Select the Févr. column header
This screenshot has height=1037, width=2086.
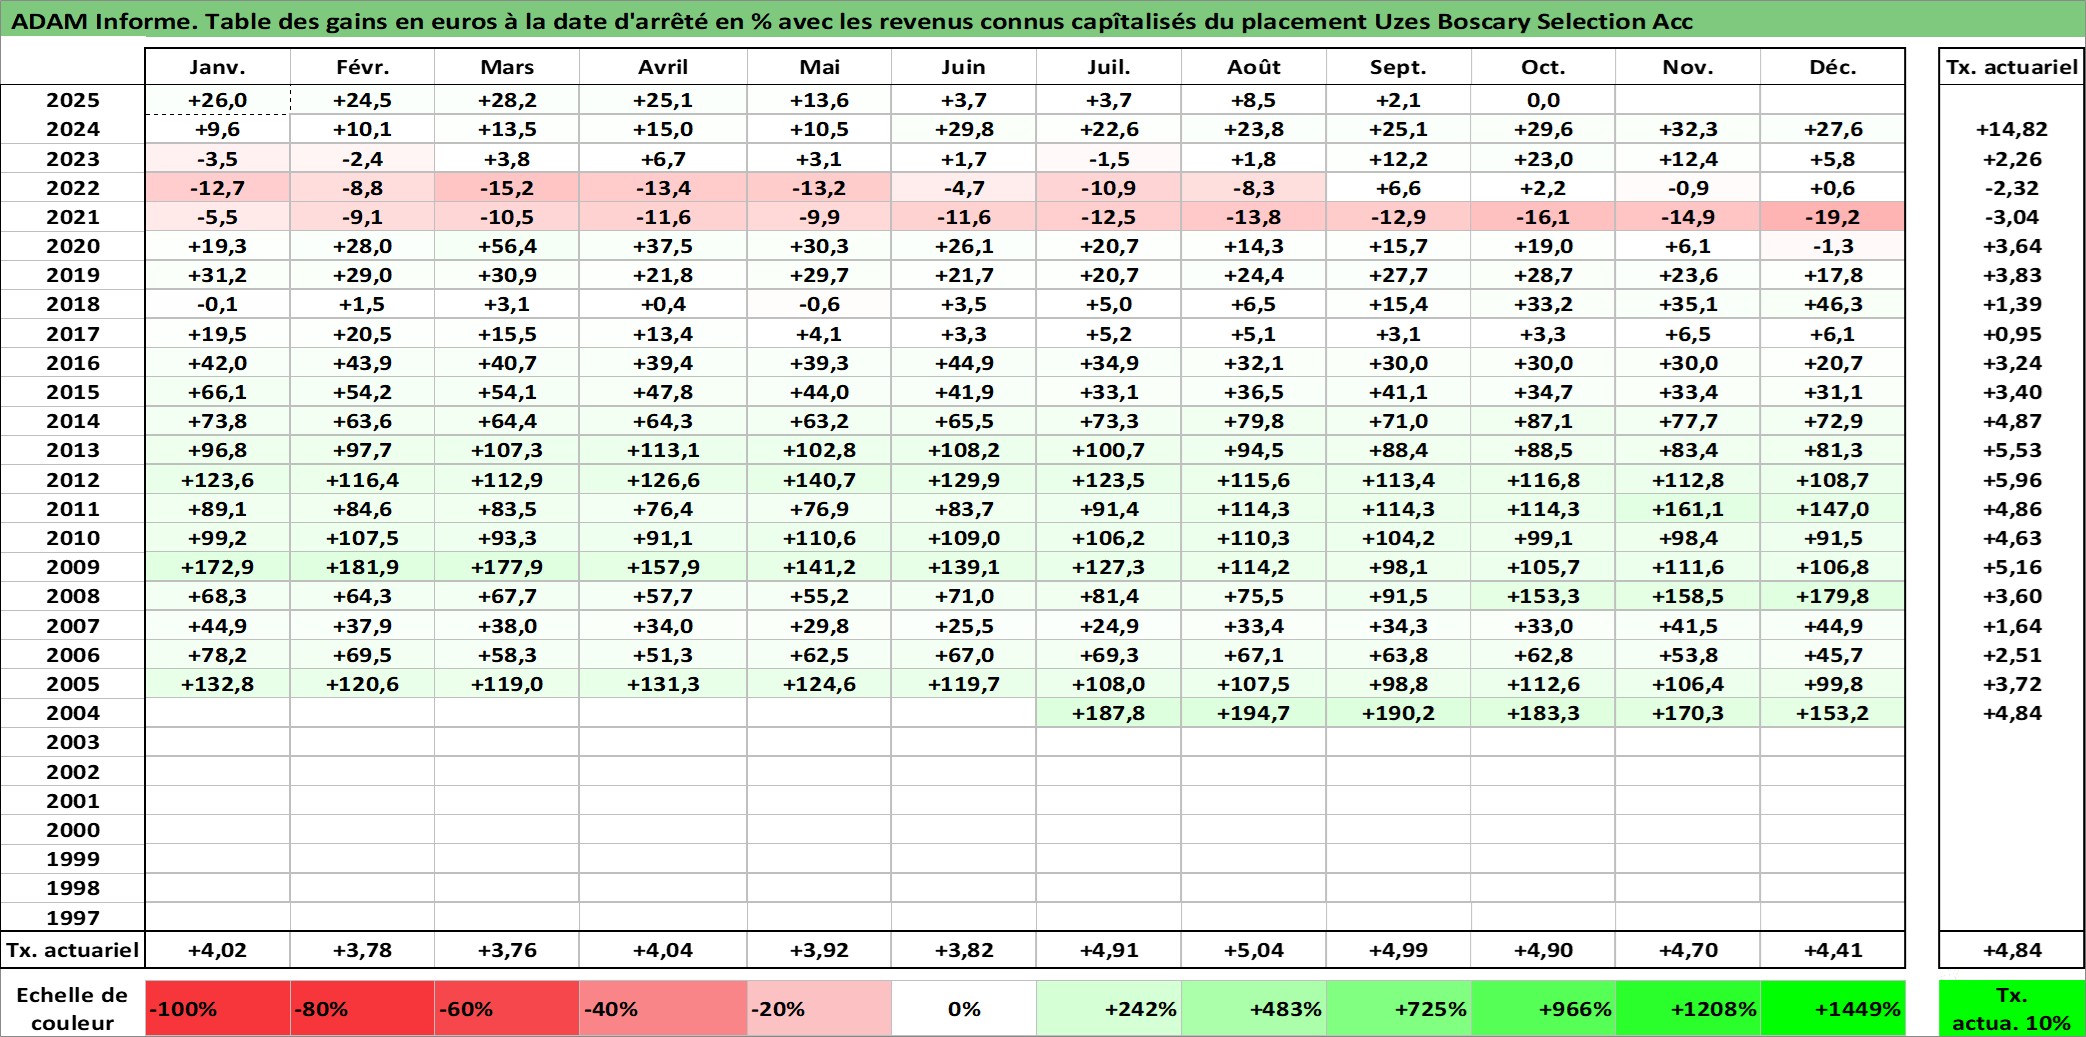[x=362, y=67]
